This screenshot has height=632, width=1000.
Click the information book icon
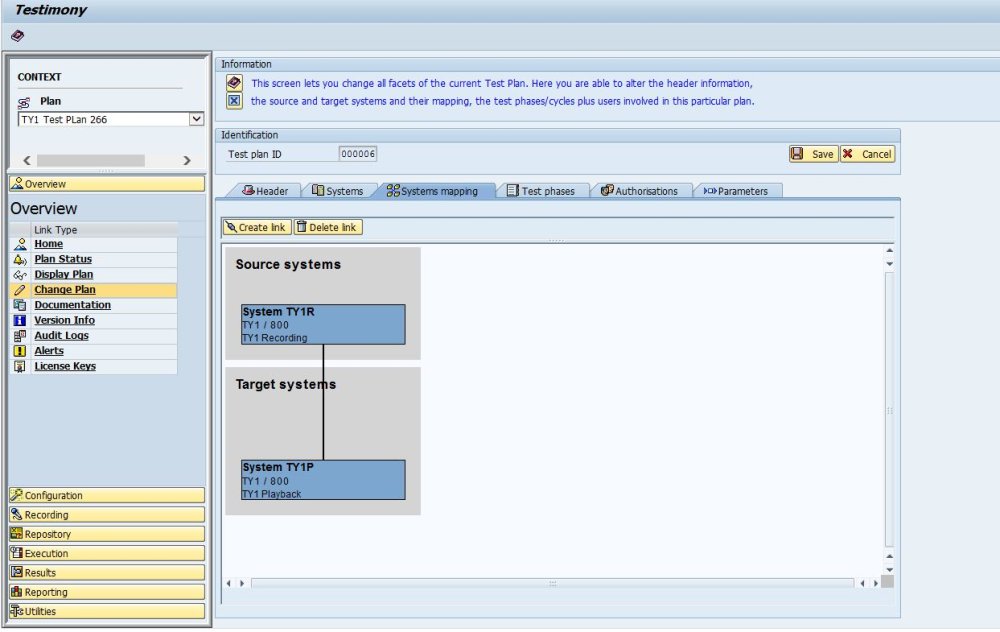pyautogui.click(x=234, y=83)
